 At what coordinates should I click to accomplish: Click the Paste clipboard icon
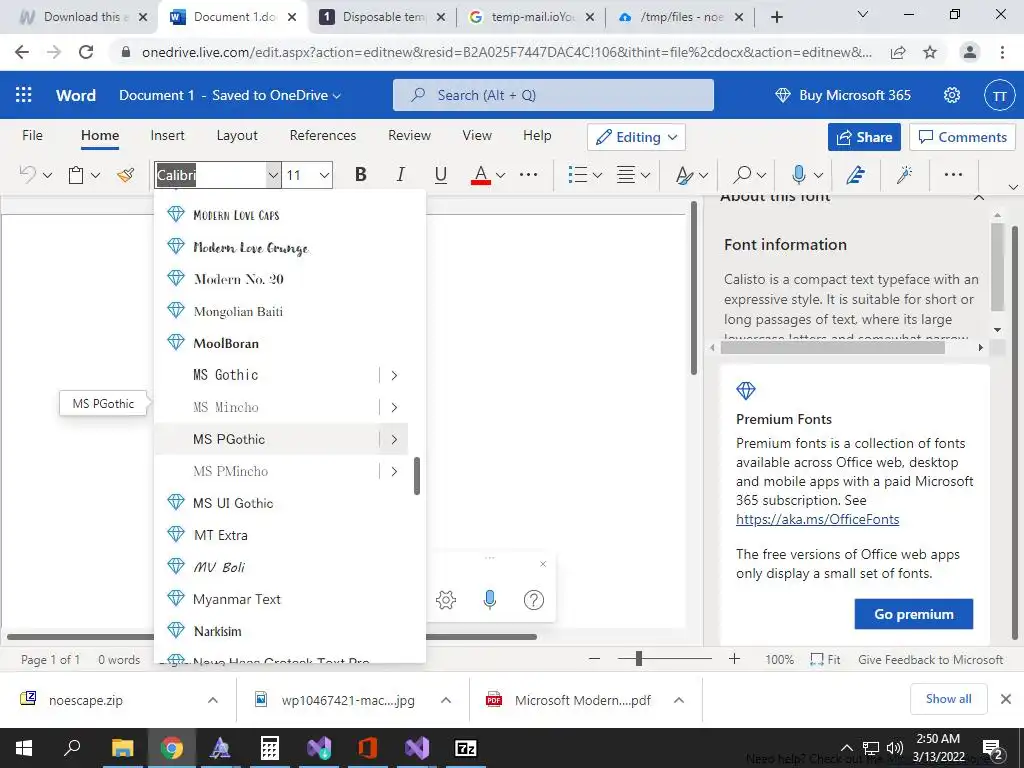pos(76,174)
